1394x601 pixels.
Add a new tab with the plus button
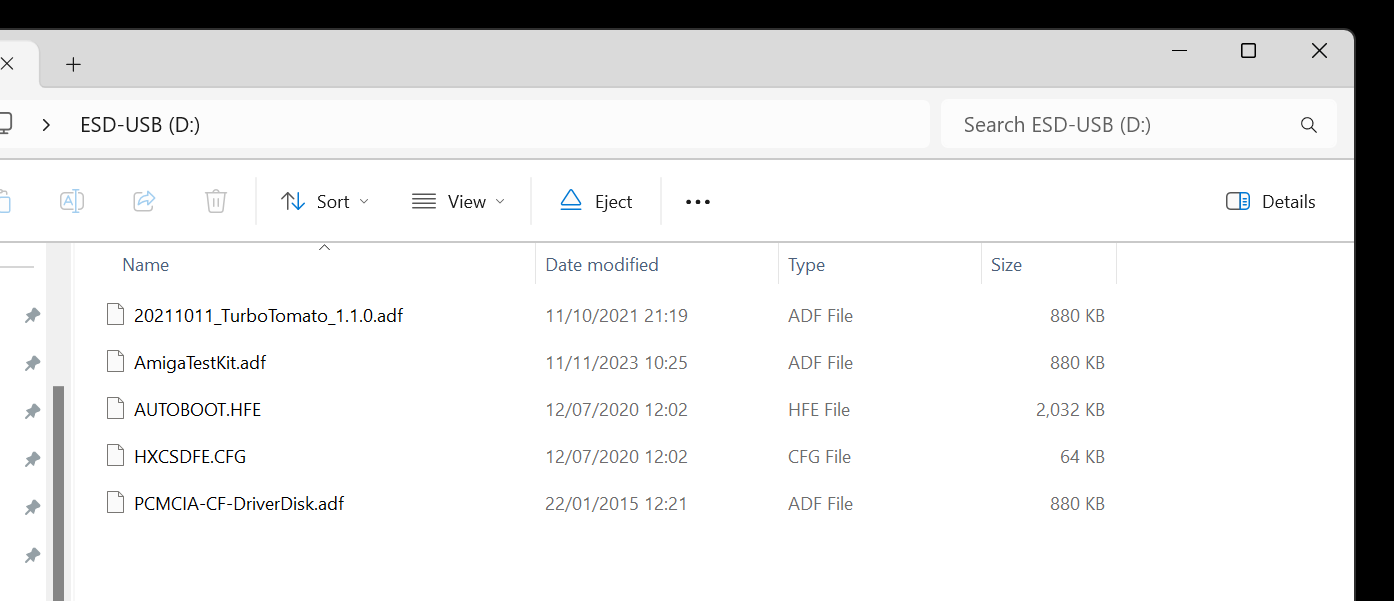coord(73,64)
